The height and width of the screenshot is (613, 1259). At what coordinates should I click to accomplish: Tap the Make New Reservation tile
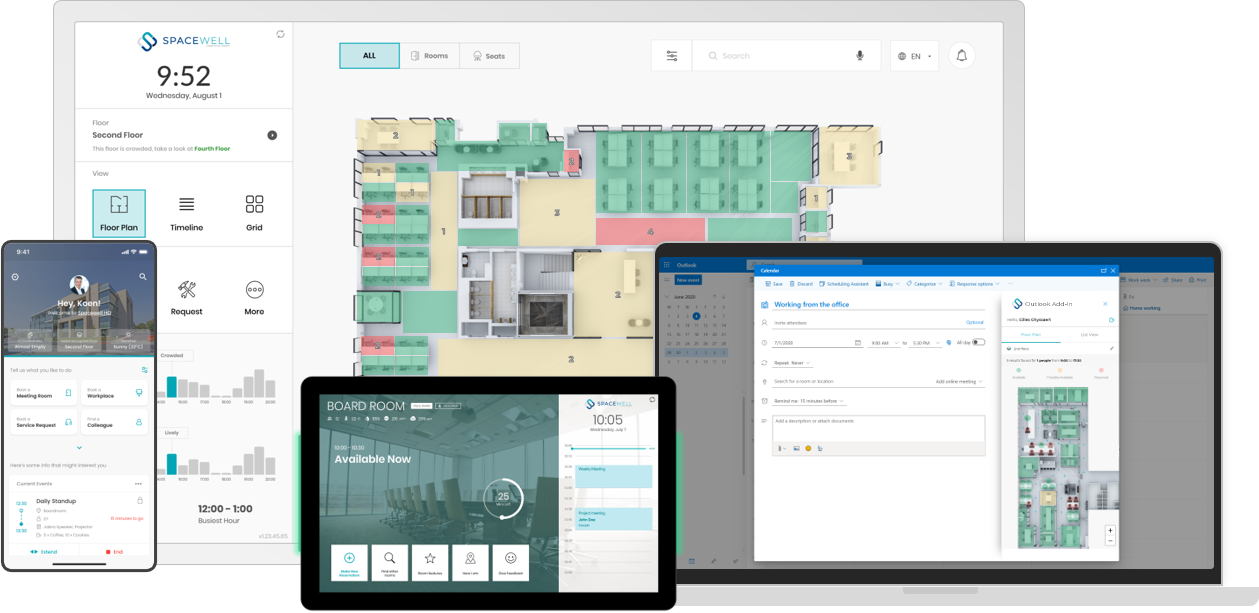click(349, 563)
